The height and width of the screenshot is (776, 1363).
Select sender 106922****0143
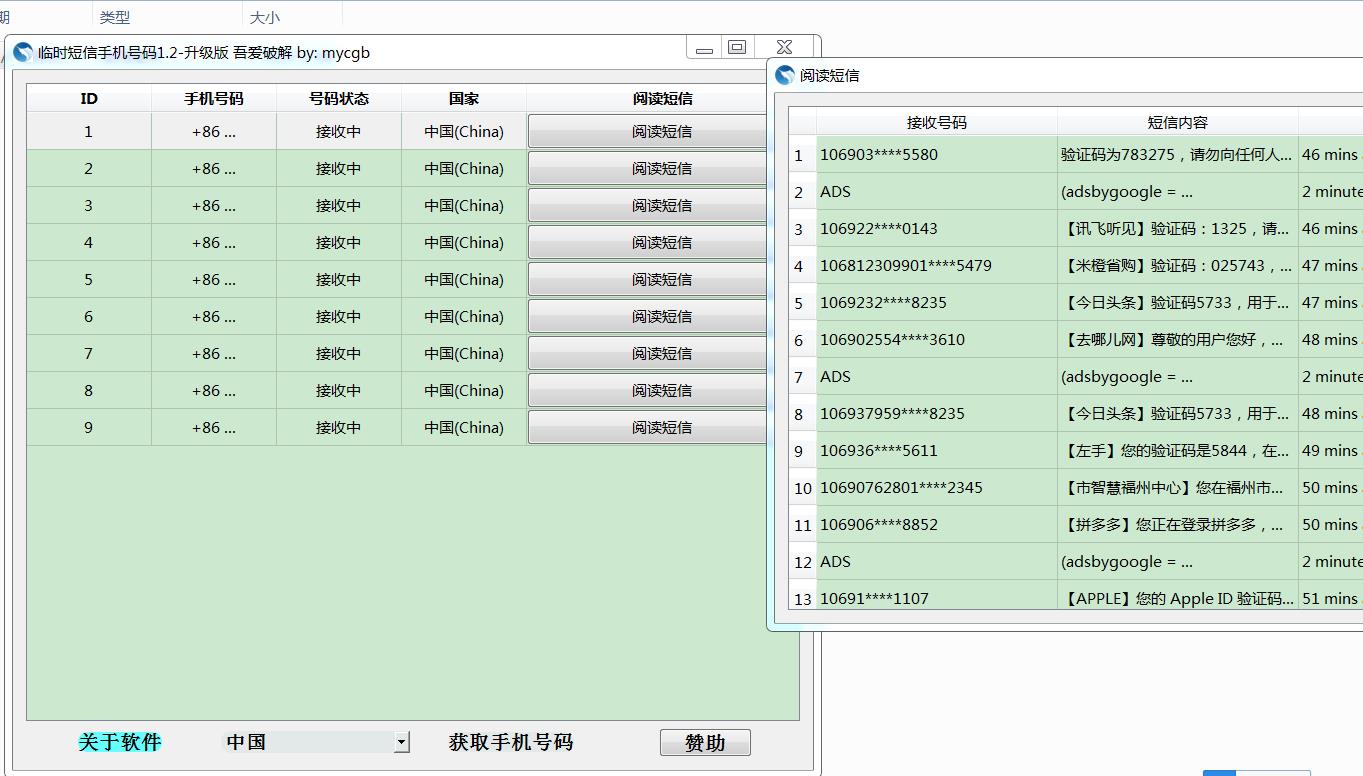[937, 229]
